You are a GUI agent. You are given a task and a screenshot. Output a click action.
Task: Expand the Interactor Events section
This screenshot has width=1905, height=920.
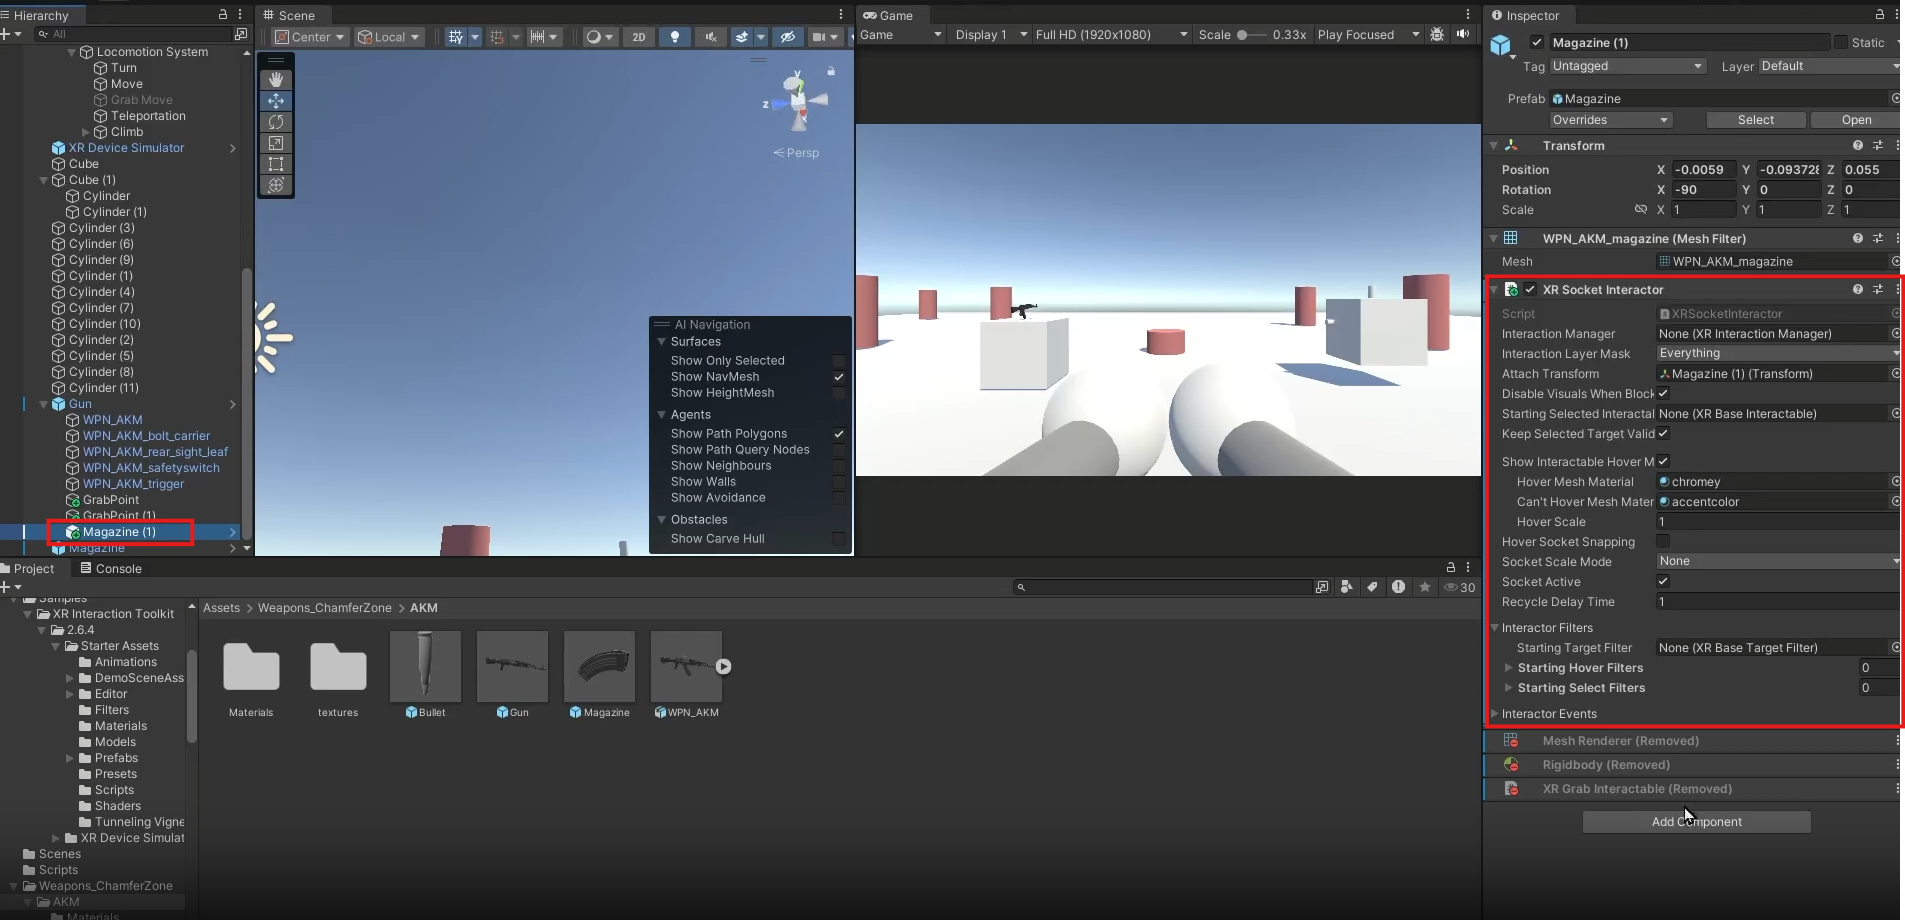coord(1548,714)
